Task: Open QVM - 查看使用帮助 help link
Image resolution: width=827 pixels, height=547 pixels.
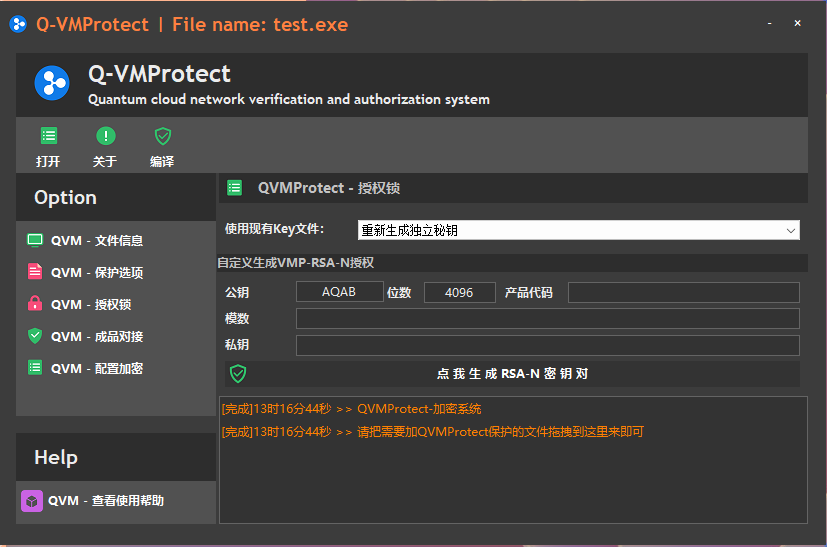Action: [106, 501]
